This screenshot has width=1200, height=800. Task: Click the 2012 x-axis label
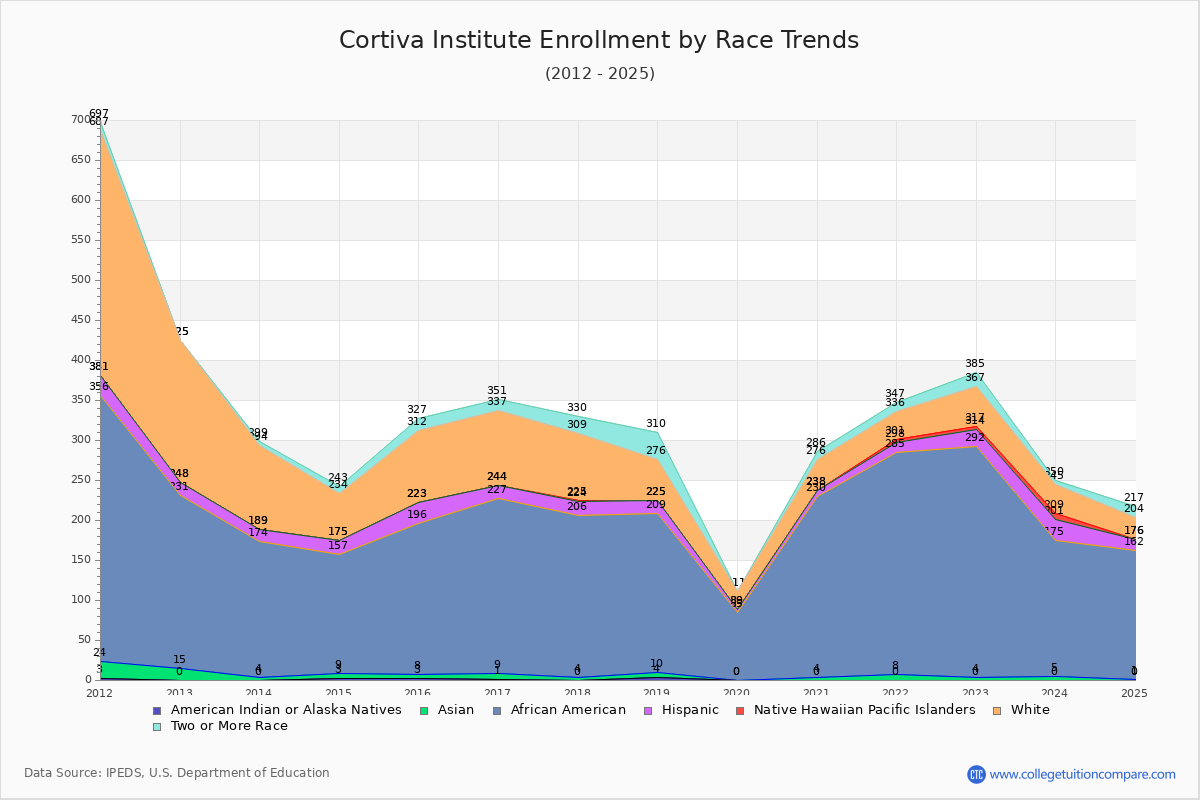(100, 693)
